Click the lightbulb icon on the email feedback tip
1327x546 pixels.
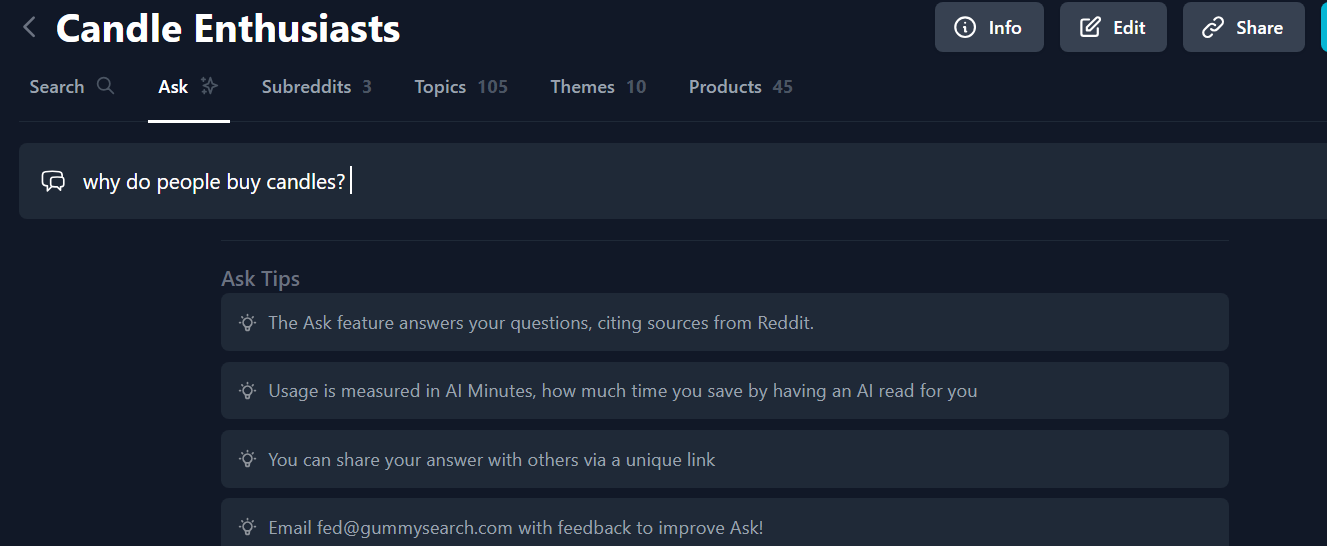click(247, 527)
